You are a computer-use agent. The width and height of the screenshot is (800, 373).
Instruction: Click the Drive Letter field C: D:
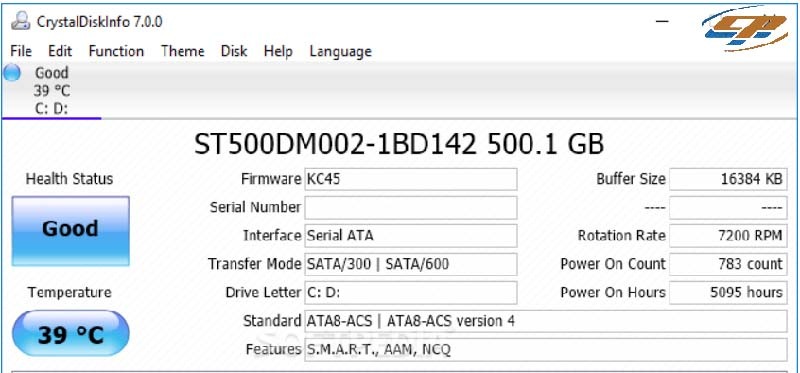(411, 293)
